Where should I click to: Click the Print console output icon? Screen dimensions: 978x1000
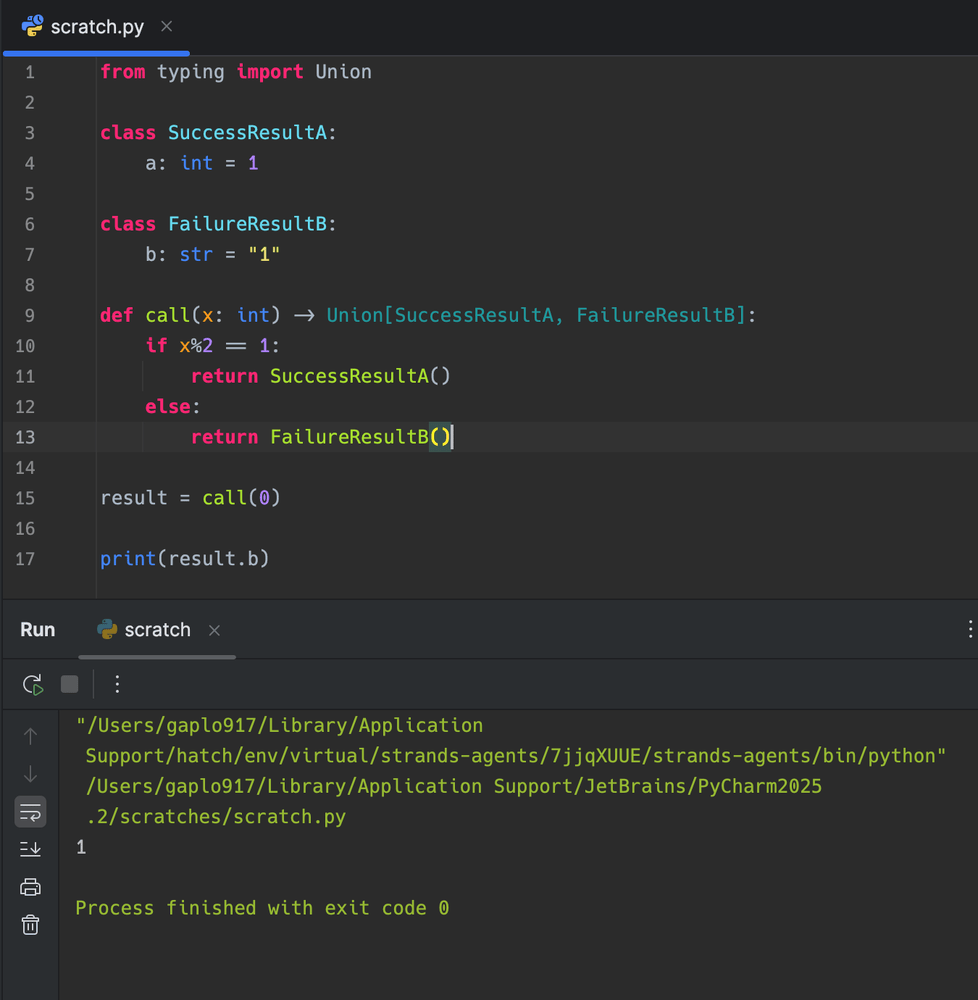pos(30,887)
